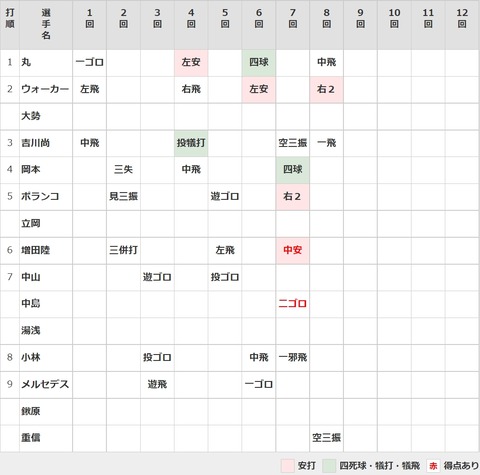Click 小林's 3回 result 投ゴロ
Screen dimensions: 480x475
coord(157,357)
